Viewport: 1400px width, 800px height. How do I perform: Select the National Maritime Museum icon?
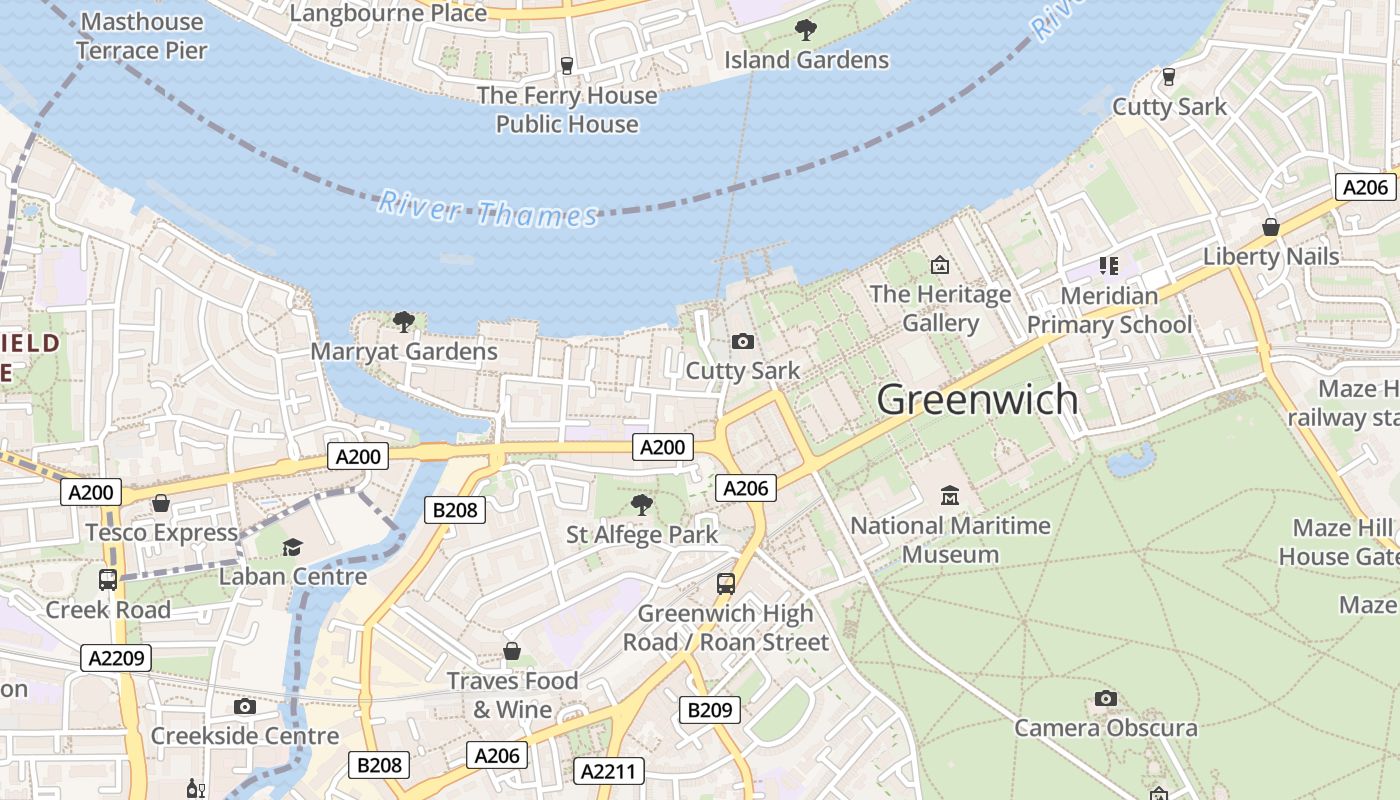click(950, 495)
